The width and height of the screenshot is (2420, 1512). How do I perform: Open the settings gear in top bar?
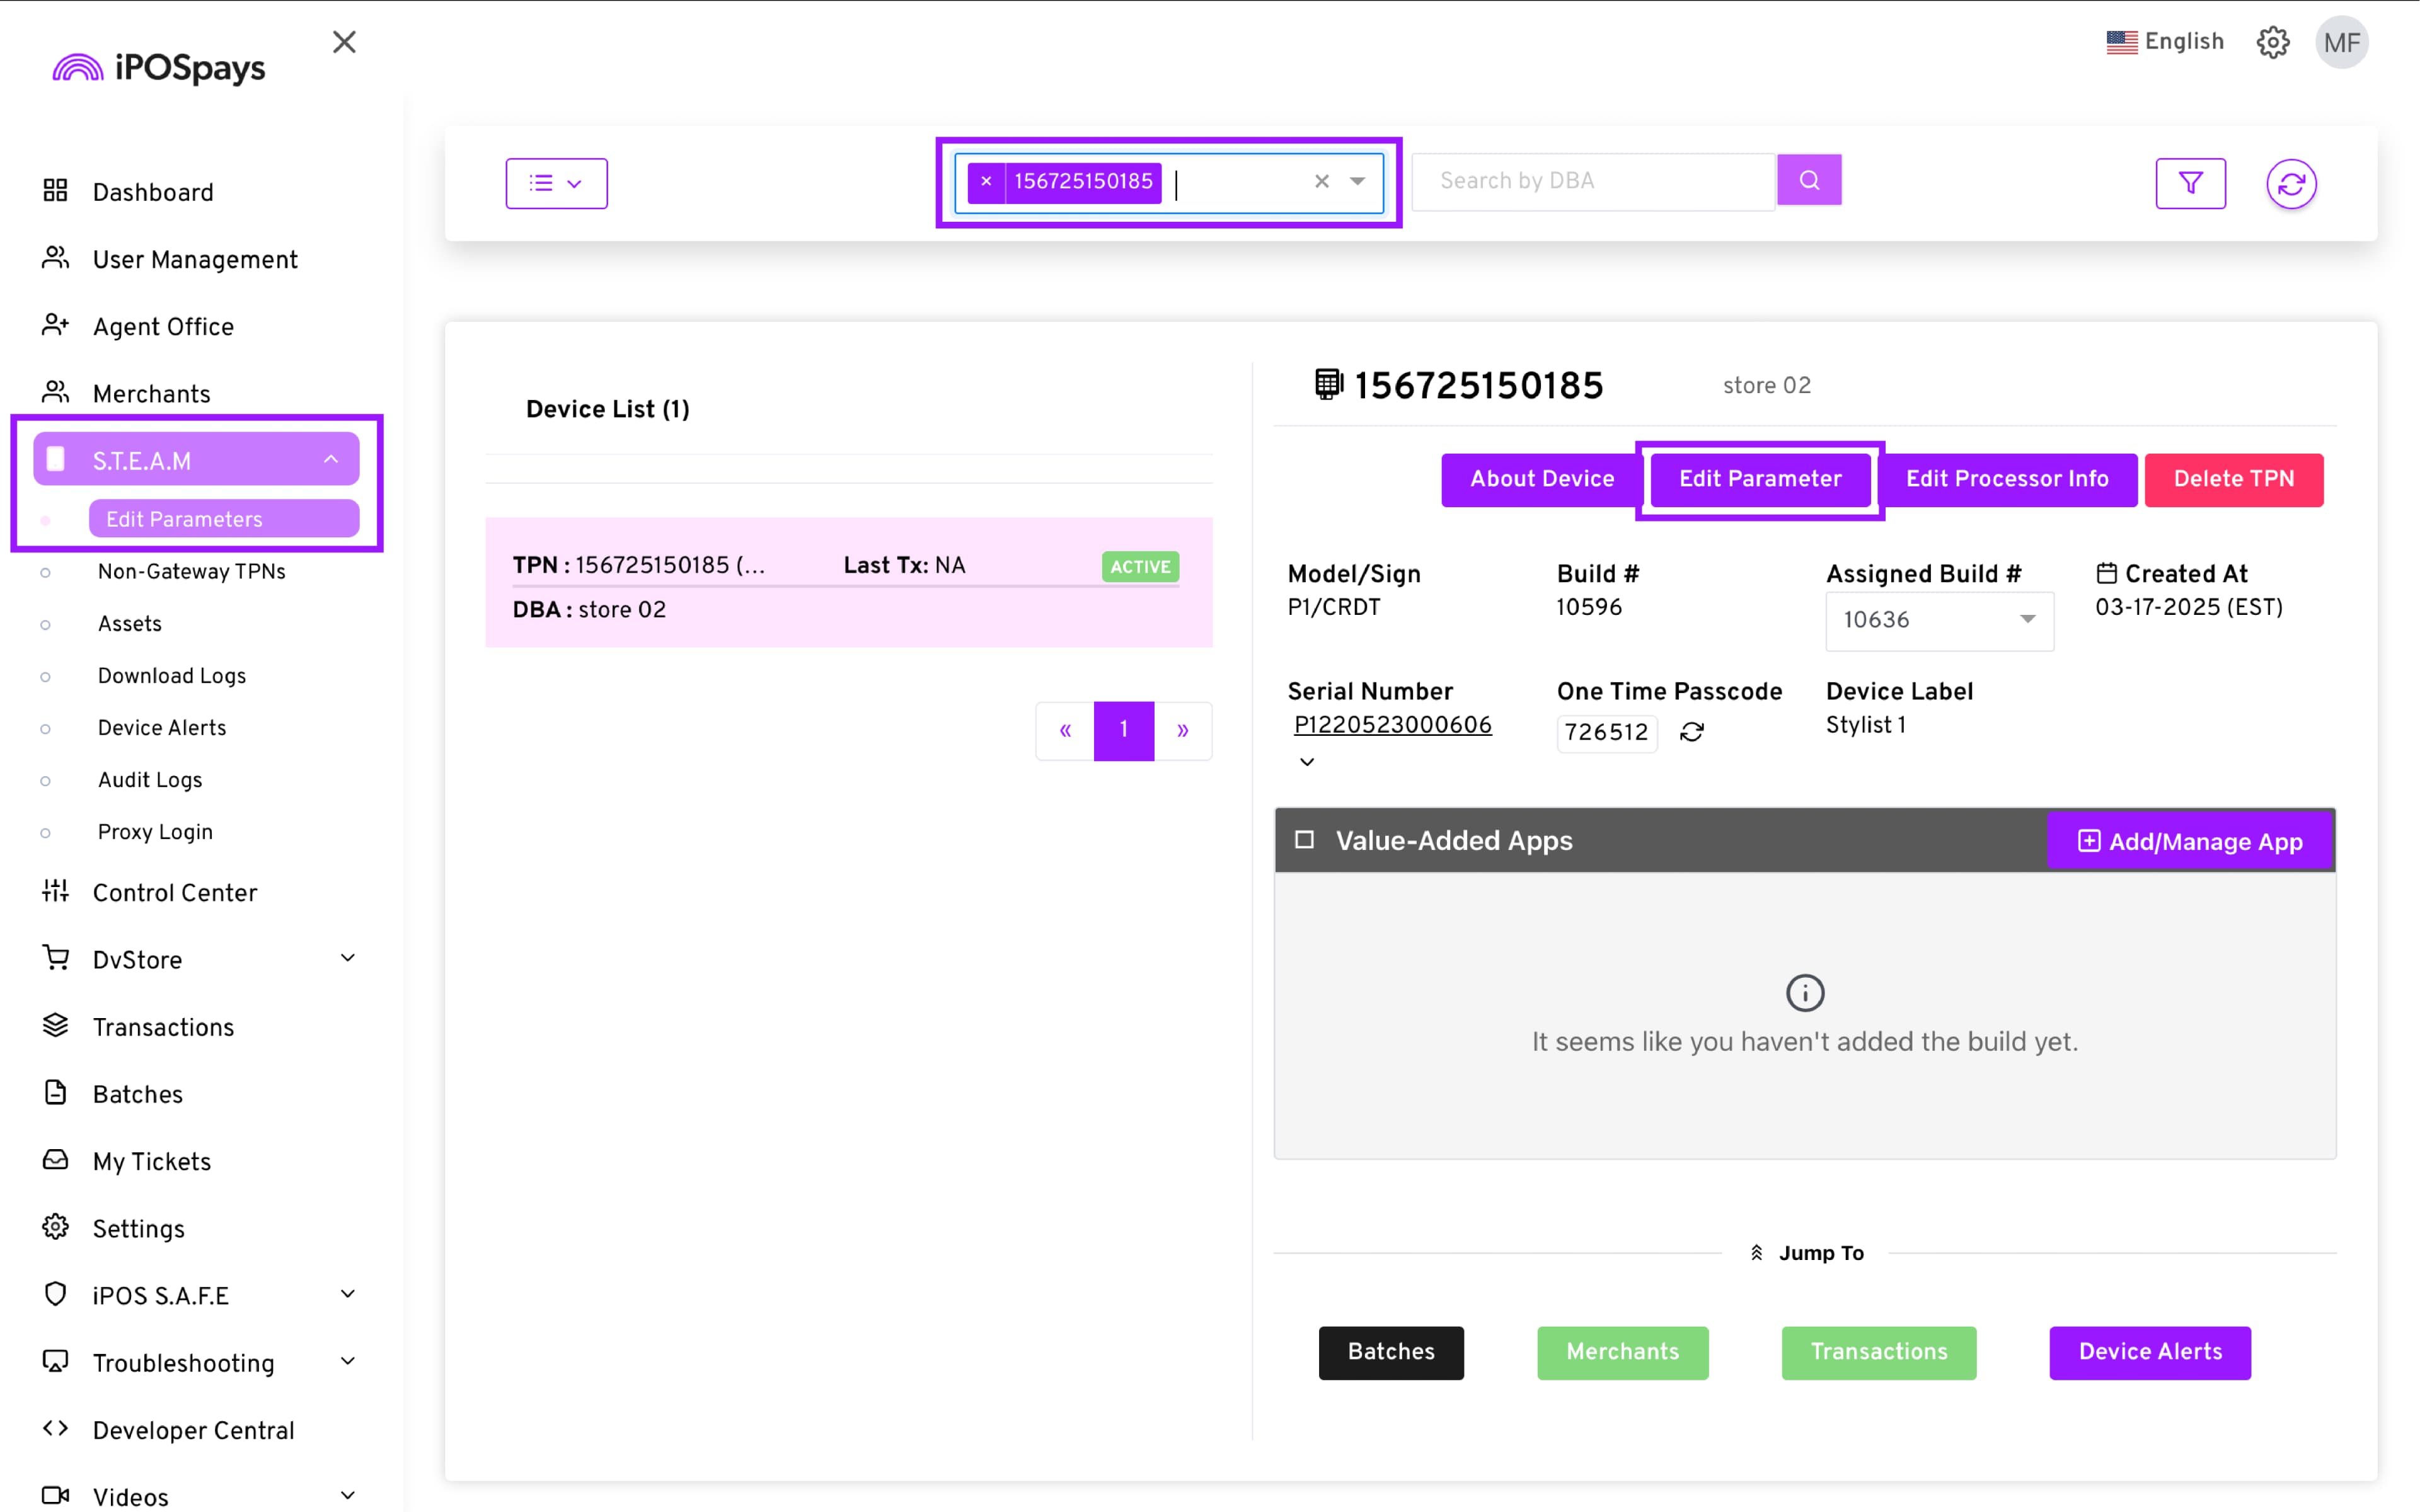coord(2272,42)
